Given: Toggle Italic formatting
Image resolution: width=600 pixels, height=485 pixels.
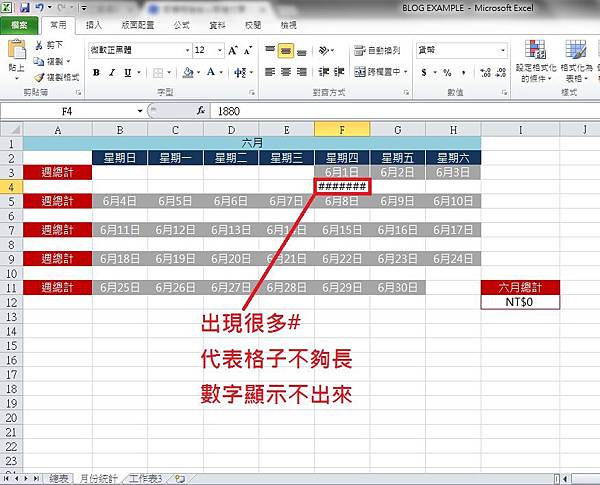Looking at the screenshot, I should point(112,72).
